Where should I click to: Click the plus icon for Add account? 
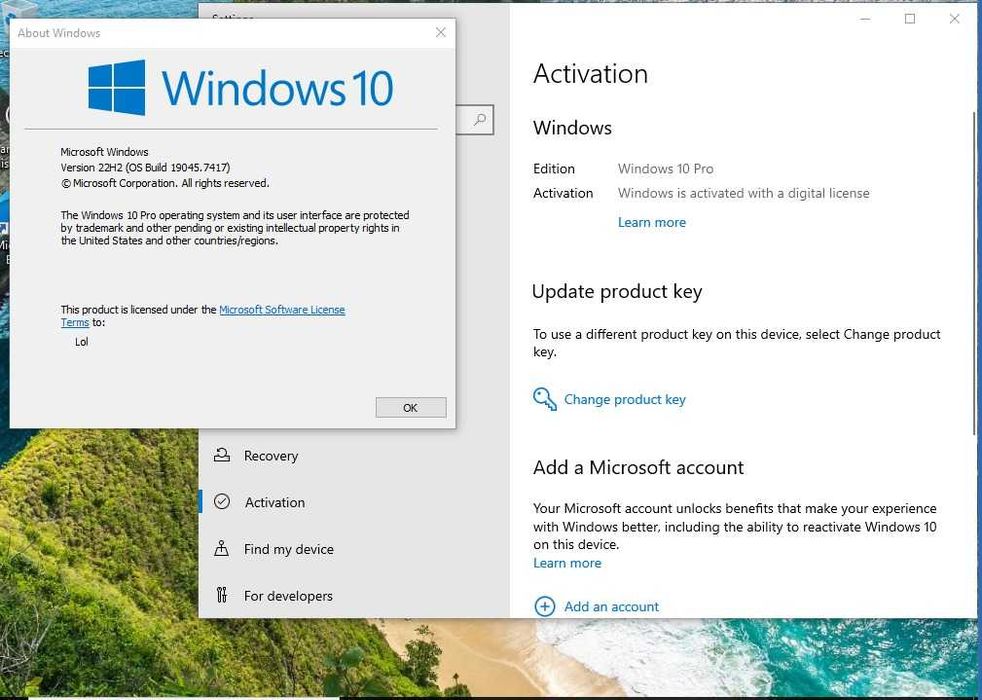pyautogui.click(x=544, y=607)
